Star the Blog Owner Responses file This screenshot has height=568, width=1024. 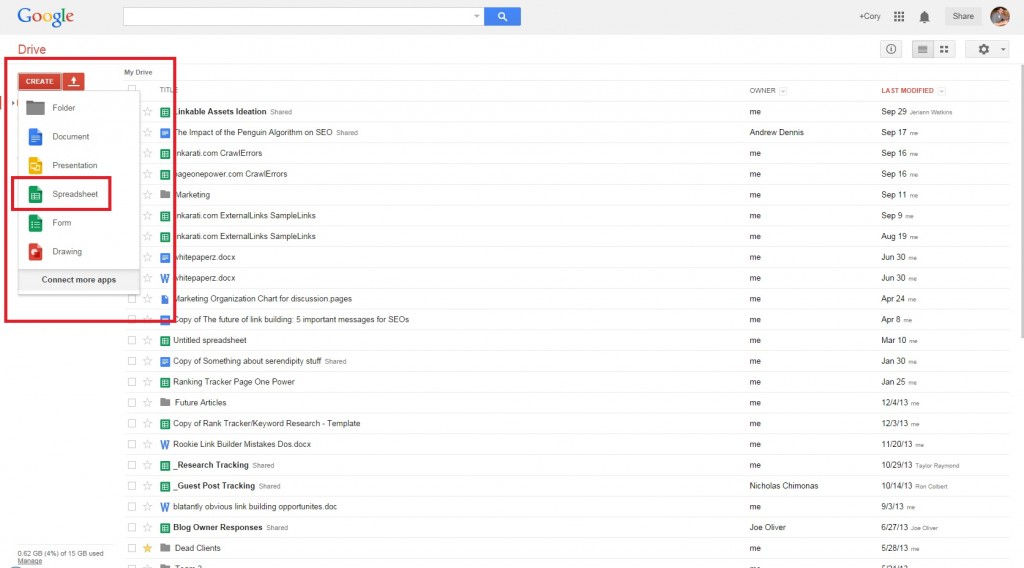[x=148, y=528]
